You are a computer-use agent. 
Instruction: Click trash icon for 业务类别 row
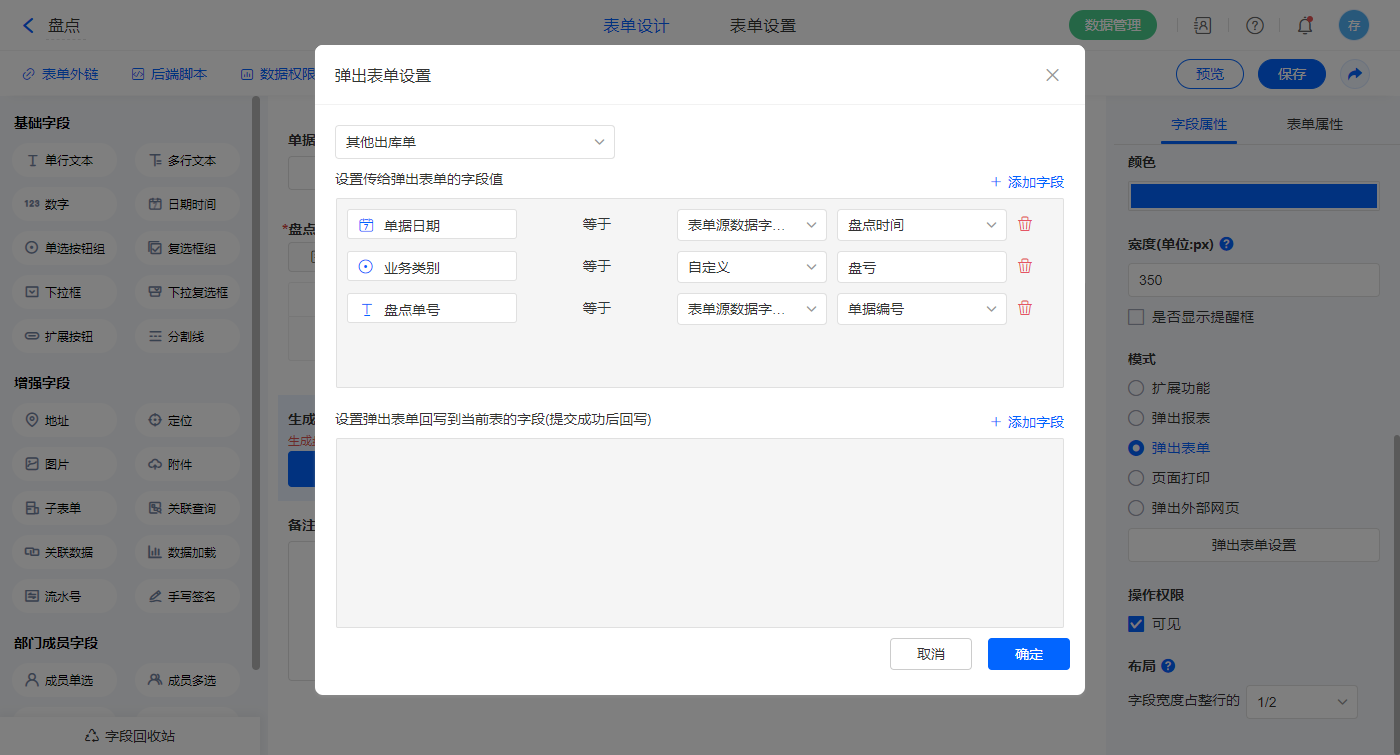pyautogui.click(x=1025, y=267)
